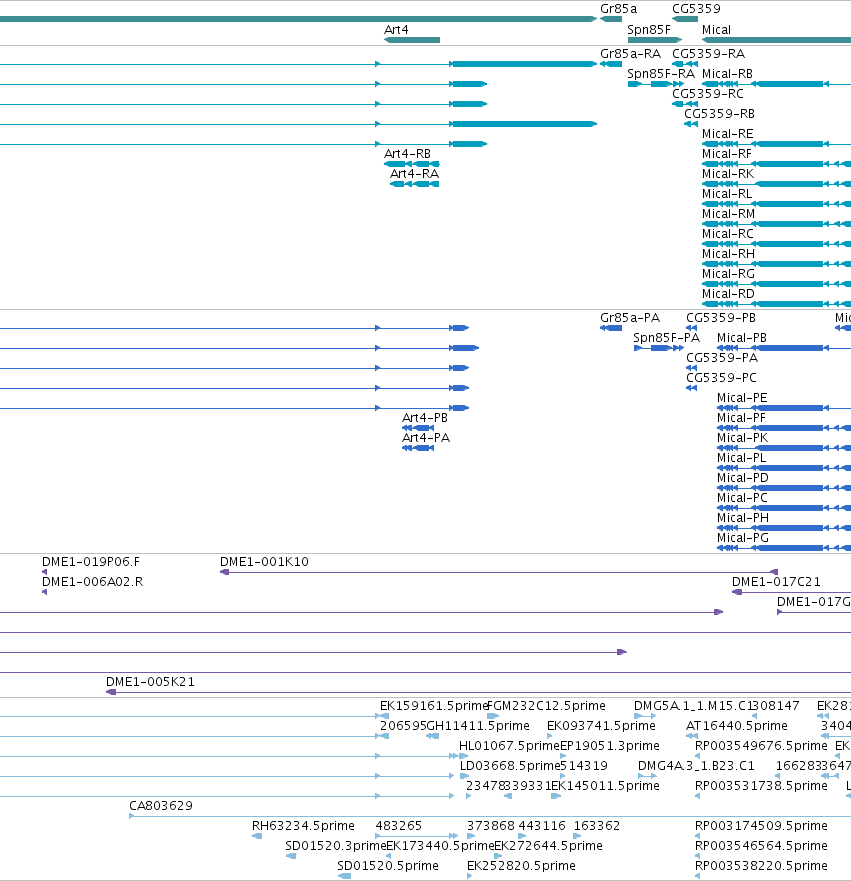Click the RP003538220.5prime EST label
Image resolution: width=851 pixels, height=881 pixels.
761,866
